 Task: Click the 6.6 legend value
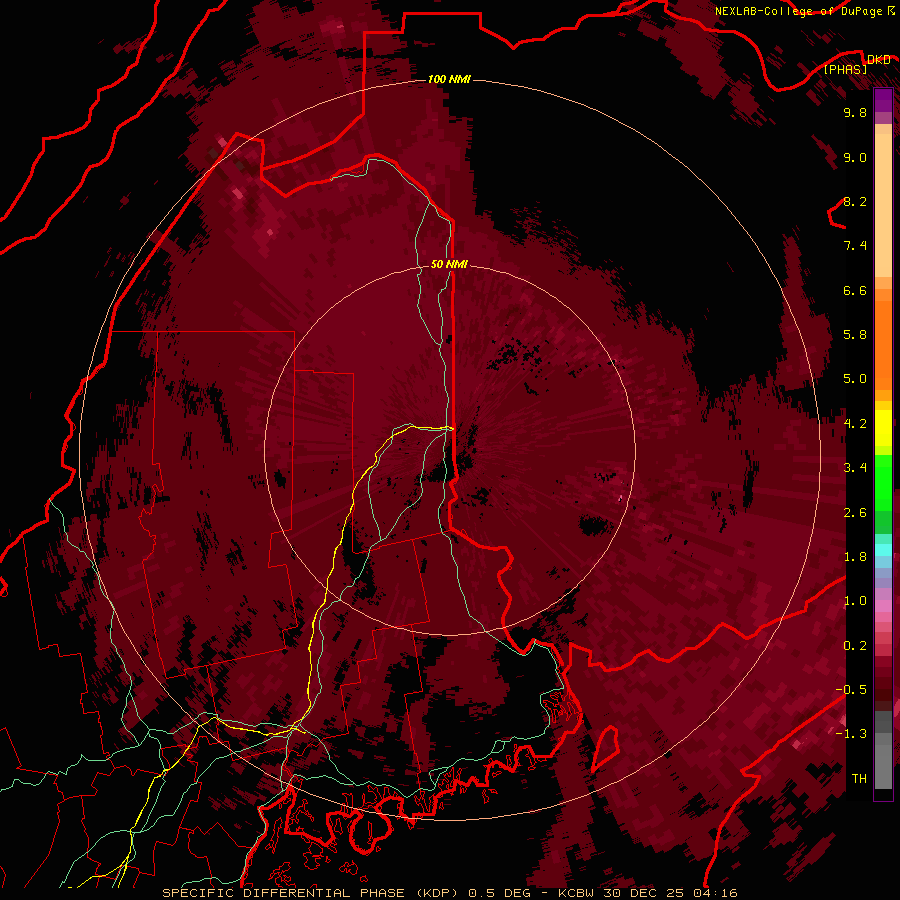pos(855,290)
